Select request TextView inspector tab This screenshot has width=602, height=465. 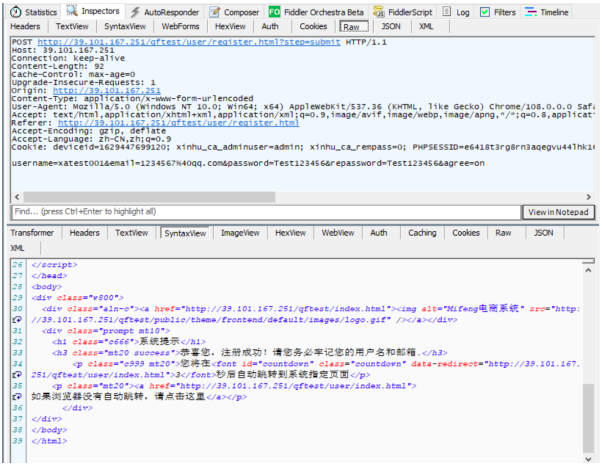(72, 26)
